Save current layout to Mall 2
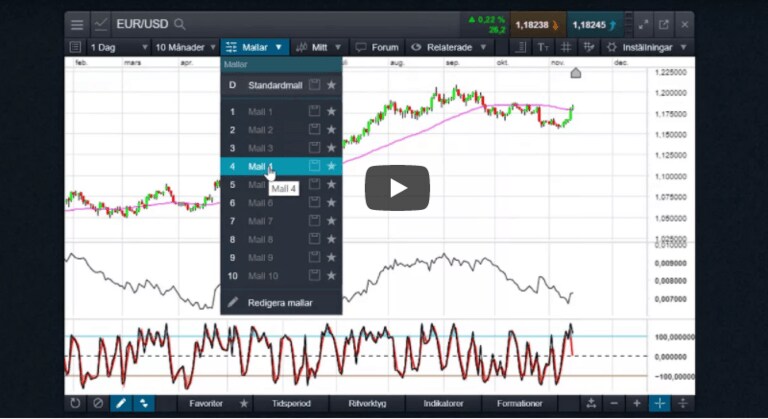This screenshot has height=419, width=768. pyautogui.click(x=314, y=129)
